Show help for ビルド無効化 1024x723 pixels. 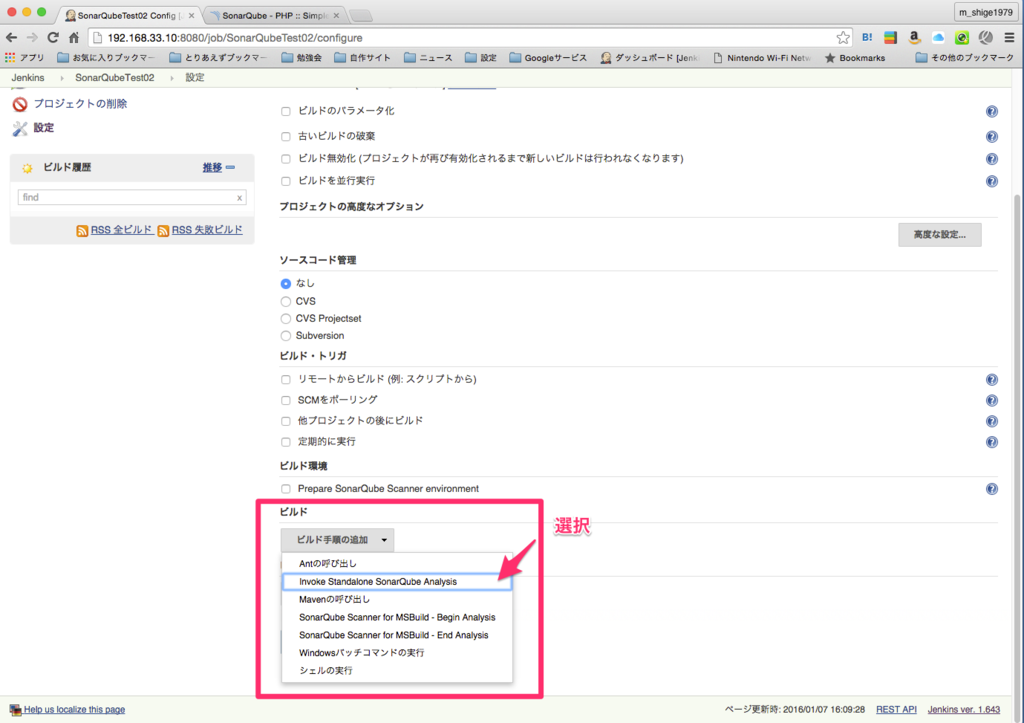[x=991, y=159]
